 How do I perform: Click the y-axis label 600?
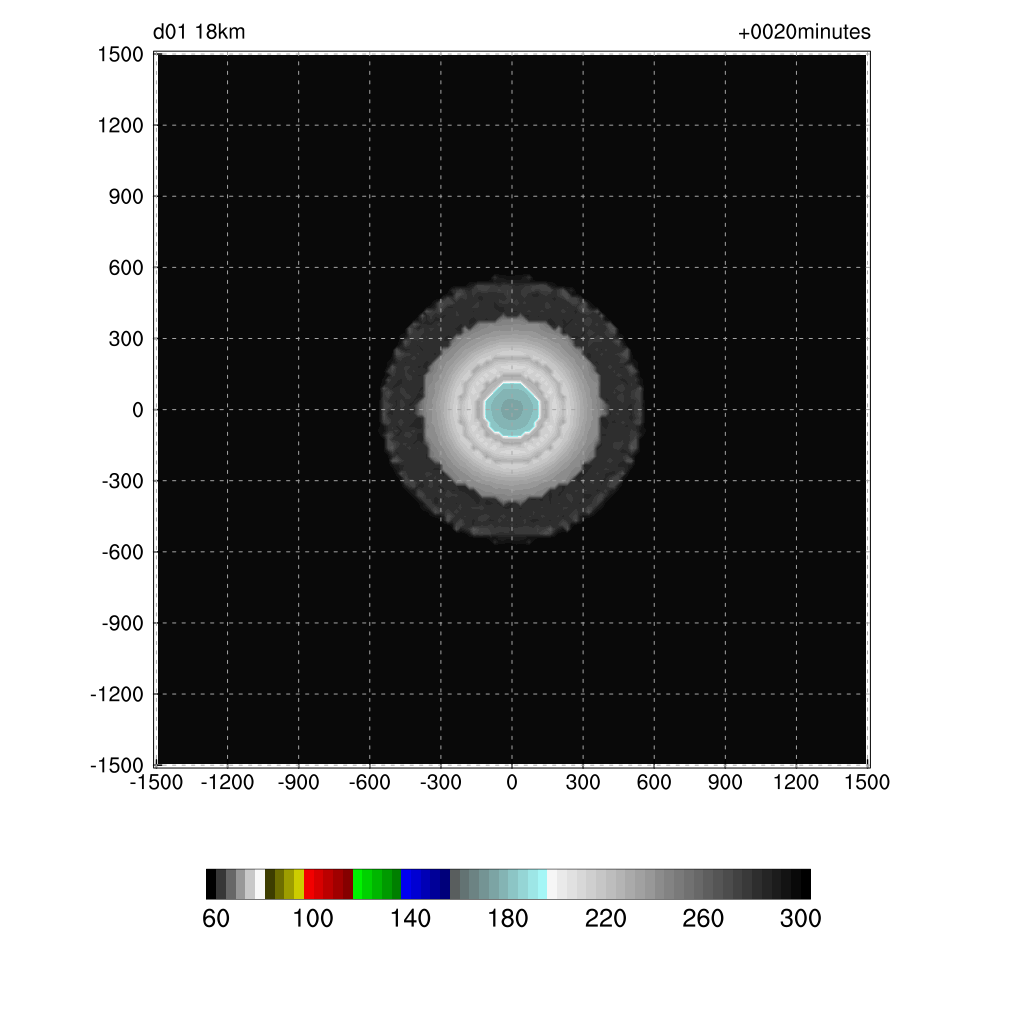point(125,267)
